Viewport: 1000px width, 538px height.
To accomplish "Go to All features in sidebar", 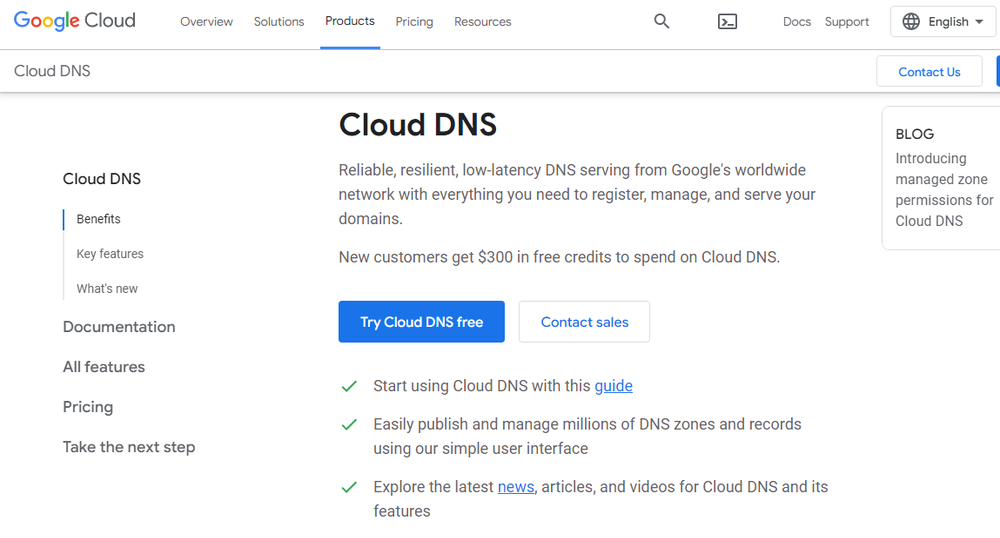I will coord(103,367).
